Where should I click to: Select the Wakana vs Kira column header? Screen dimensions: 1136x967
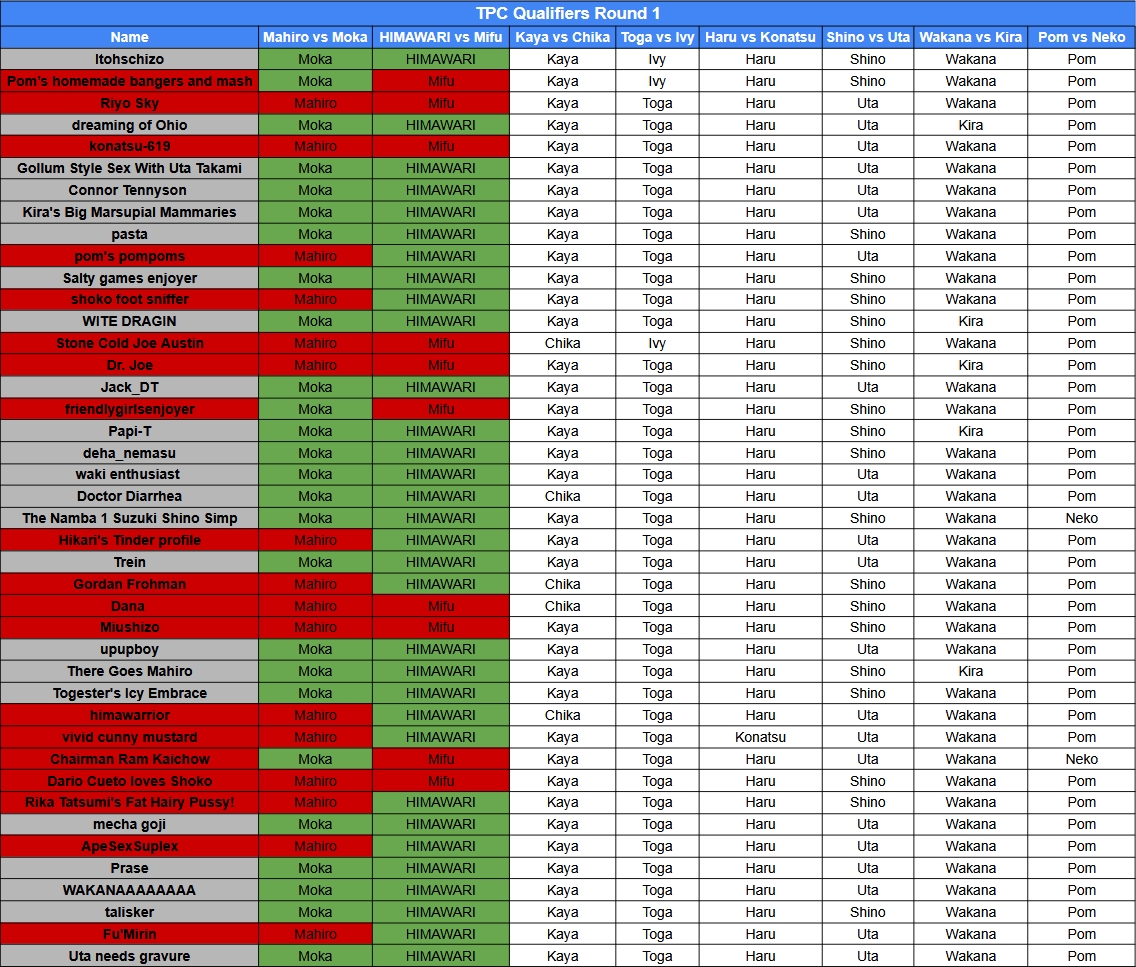(970, 37)
